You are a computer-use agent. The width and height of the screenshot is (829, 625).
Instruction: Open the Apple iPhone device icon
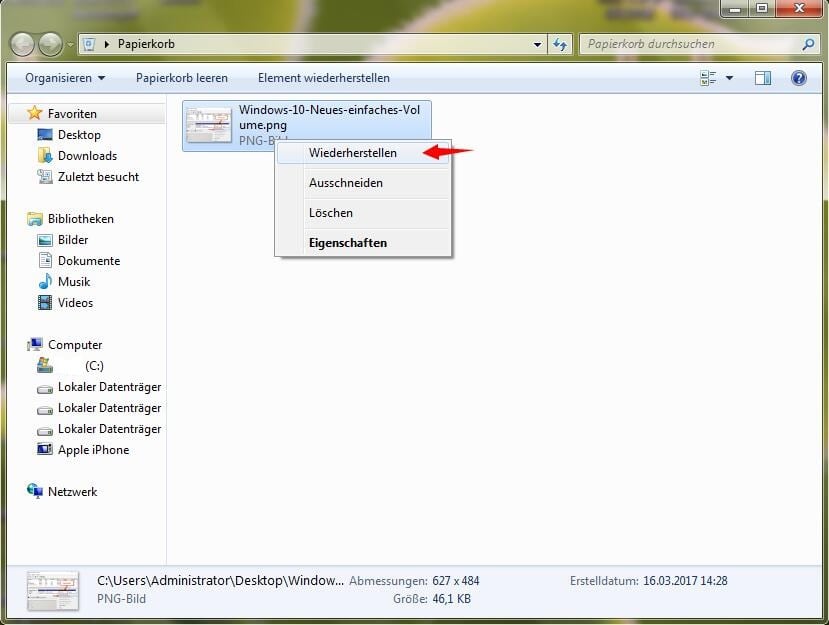click(x=45, y=450)
